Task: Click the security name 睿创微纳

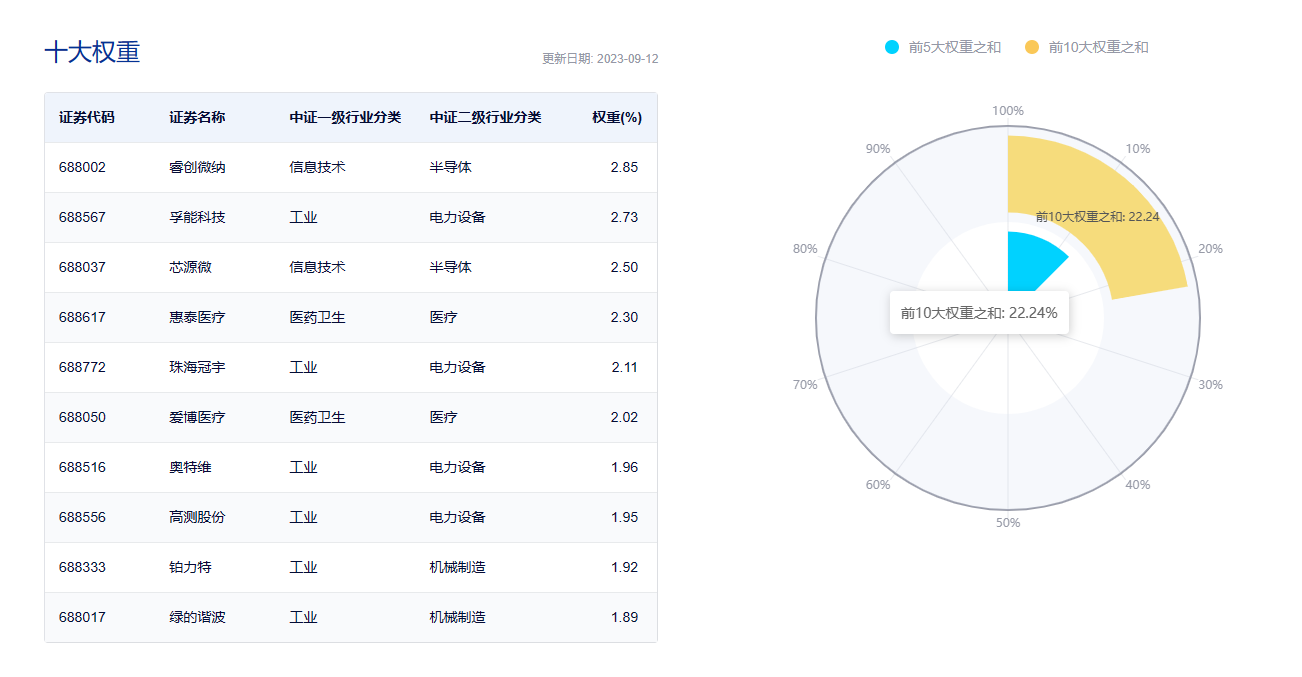Action: (x=197, y=167)
